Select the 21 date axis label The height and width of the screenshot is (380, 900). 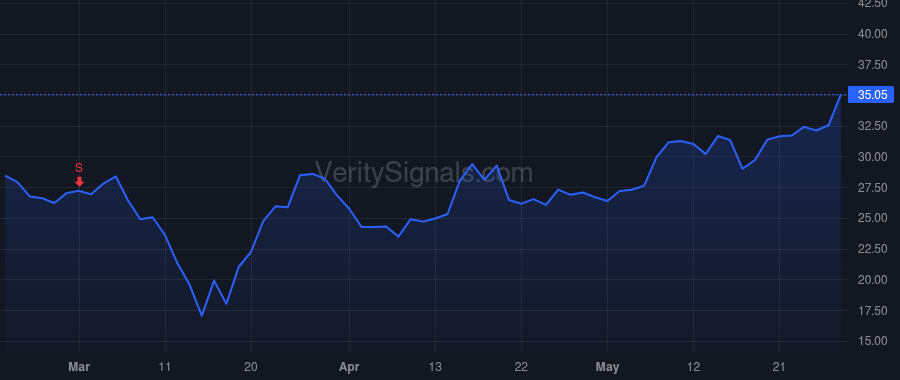click(779, 366)
